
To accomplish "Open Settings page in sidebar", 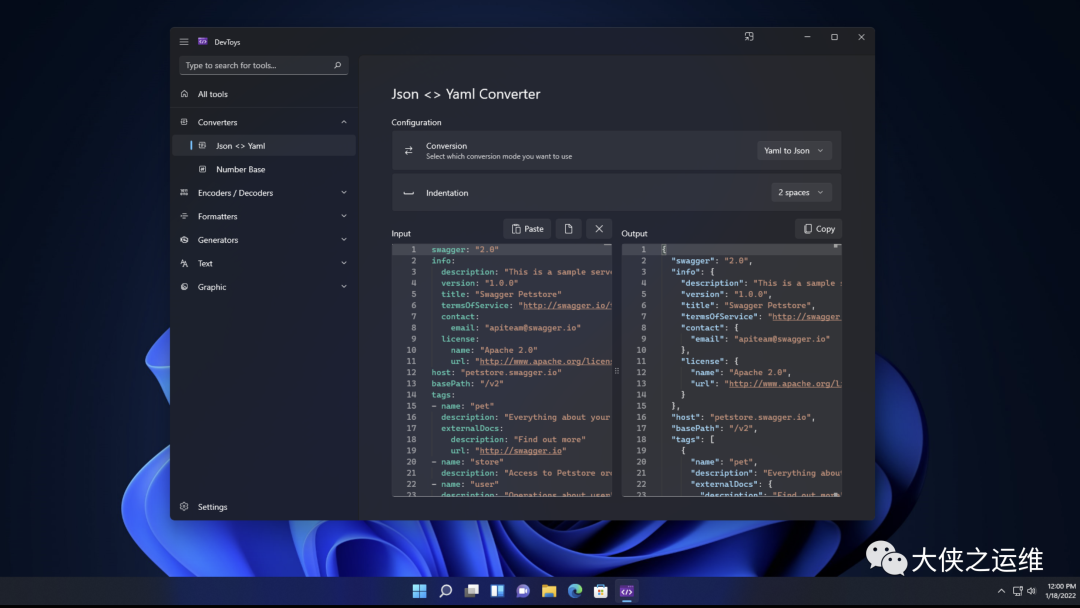I will click(264, 506).
